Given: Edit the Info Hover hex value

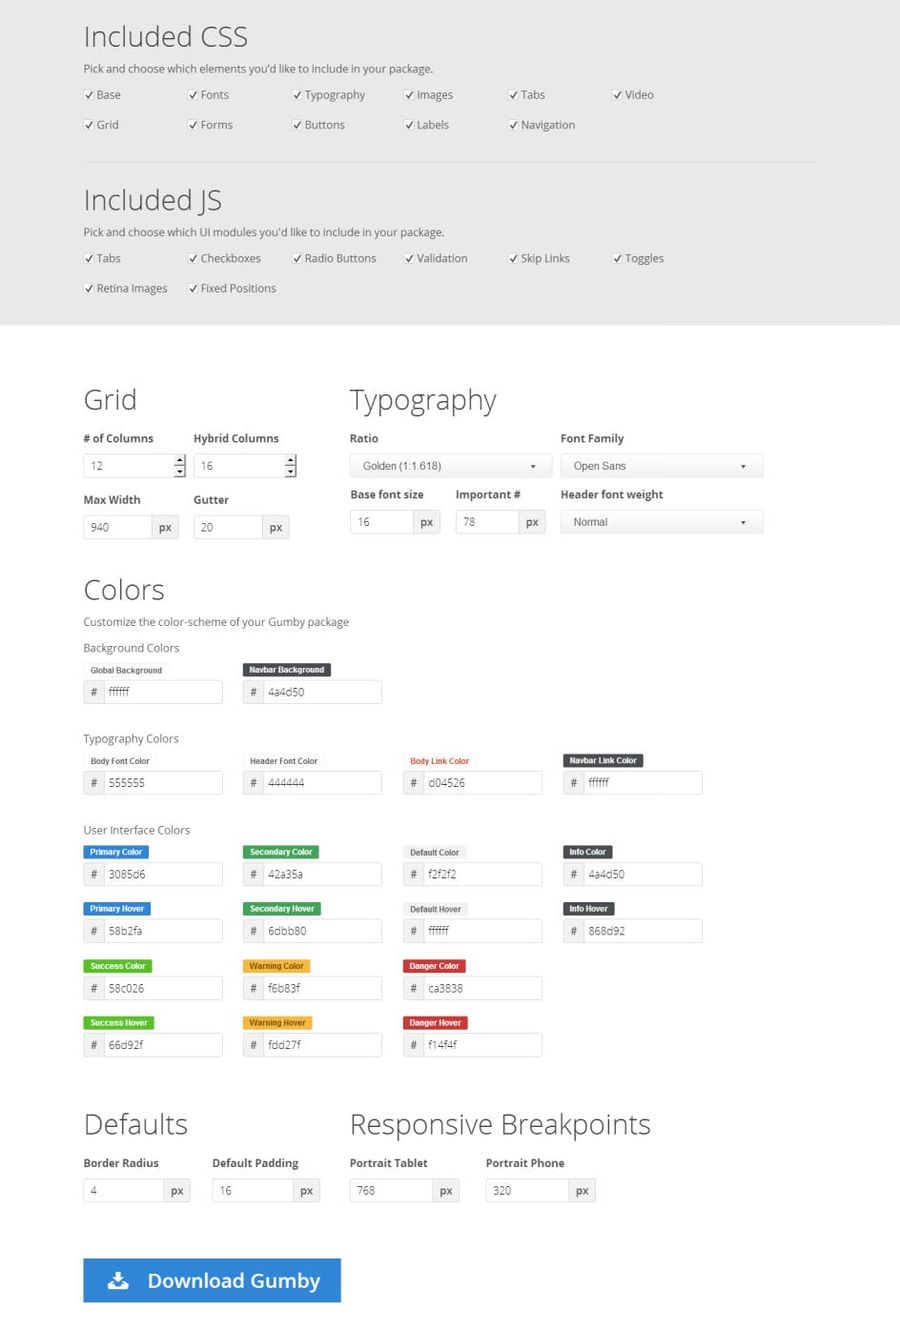Looking at the screenshot, I should click(642, 931).
